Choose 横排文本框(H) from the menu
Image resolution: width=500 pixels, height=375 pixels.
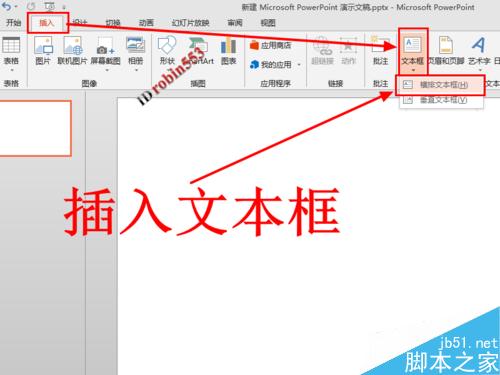coord(441,85)
